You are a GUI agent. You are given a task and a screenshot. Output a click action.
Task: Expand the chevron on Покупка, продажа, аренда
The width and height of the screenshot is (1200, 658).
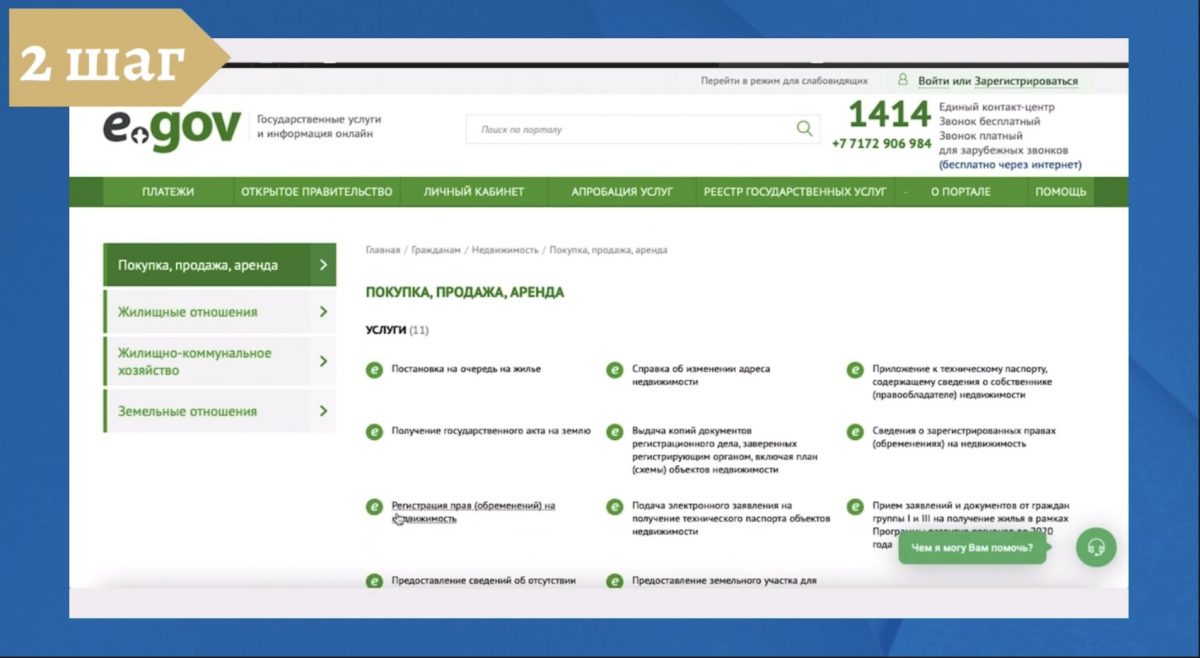[x=323, y=265]
